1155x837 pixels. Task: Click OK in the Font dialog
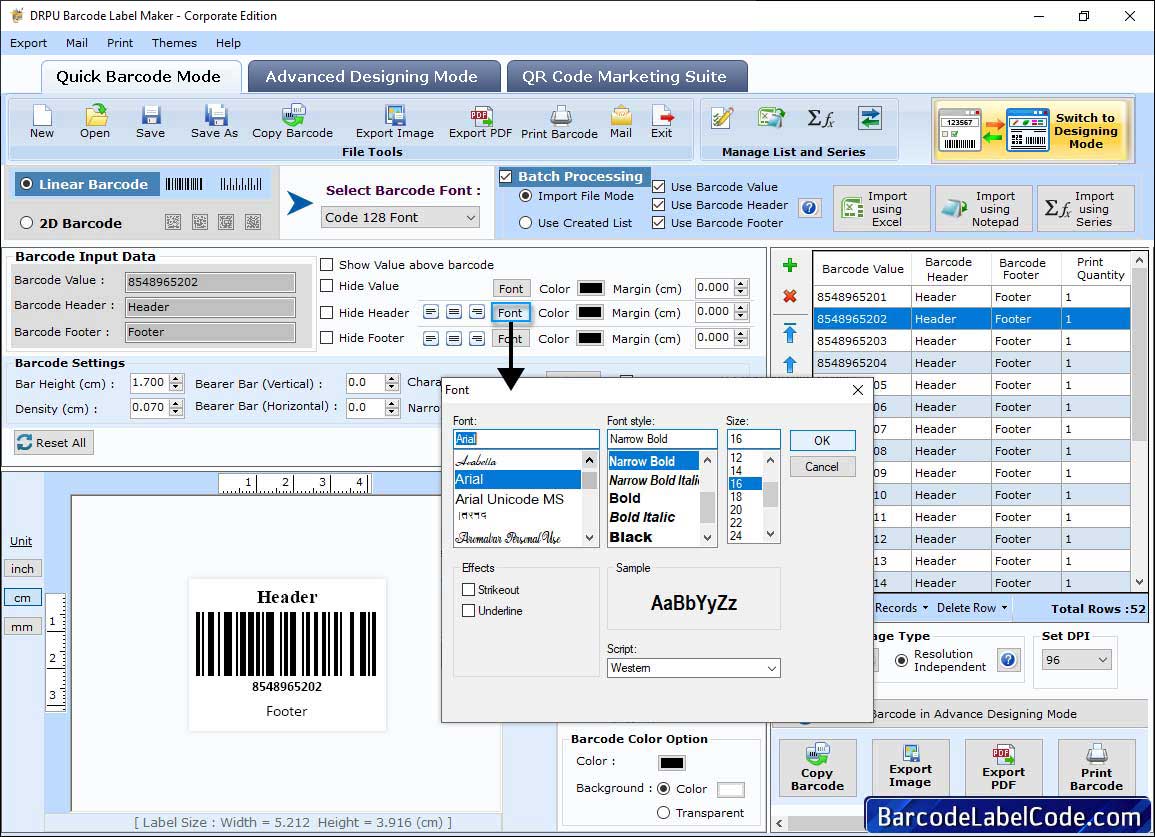point(822,441)
